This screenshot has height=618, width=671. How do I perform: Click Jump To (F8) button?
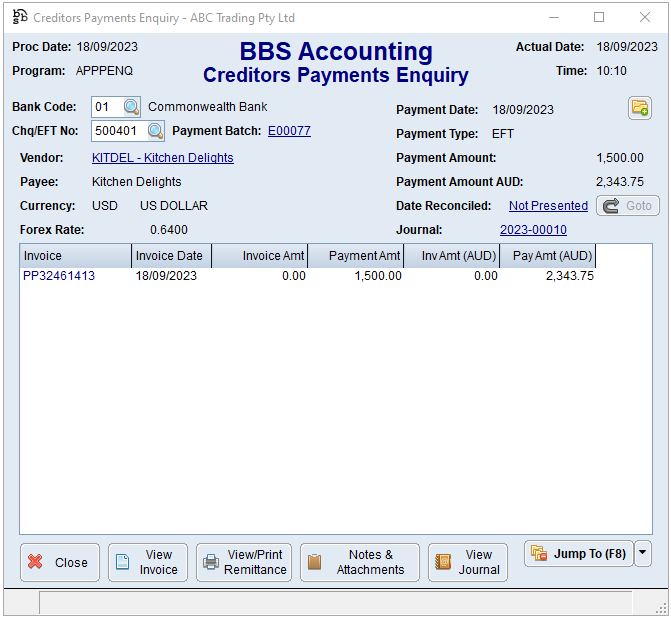(579, 553)
